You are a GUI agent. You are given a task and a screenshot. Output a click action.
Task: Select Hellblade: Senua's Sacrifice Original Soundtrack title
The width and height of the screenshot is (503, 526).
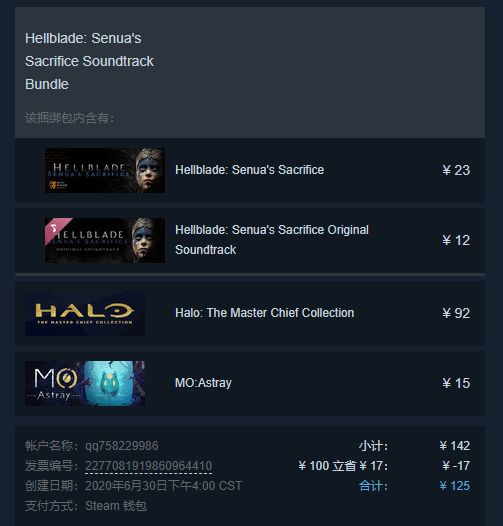272,240
